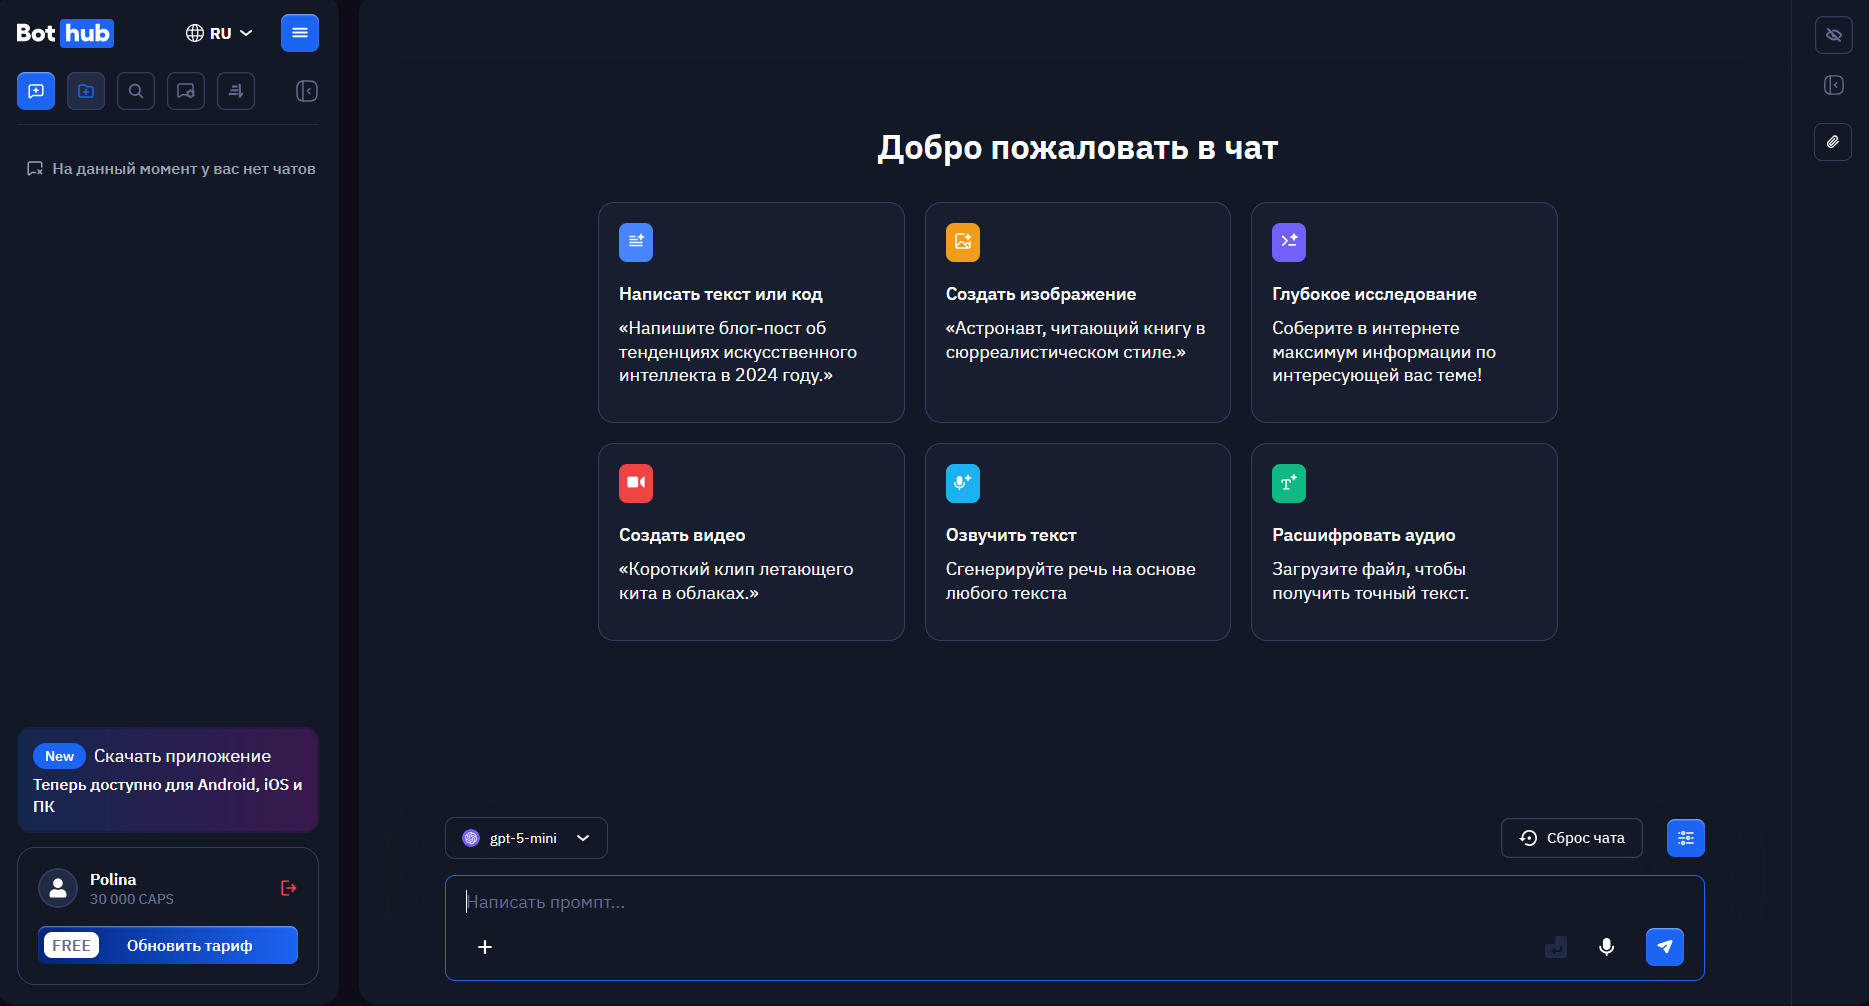Toggle the crossed-eye visibility button

(1833, 35)
